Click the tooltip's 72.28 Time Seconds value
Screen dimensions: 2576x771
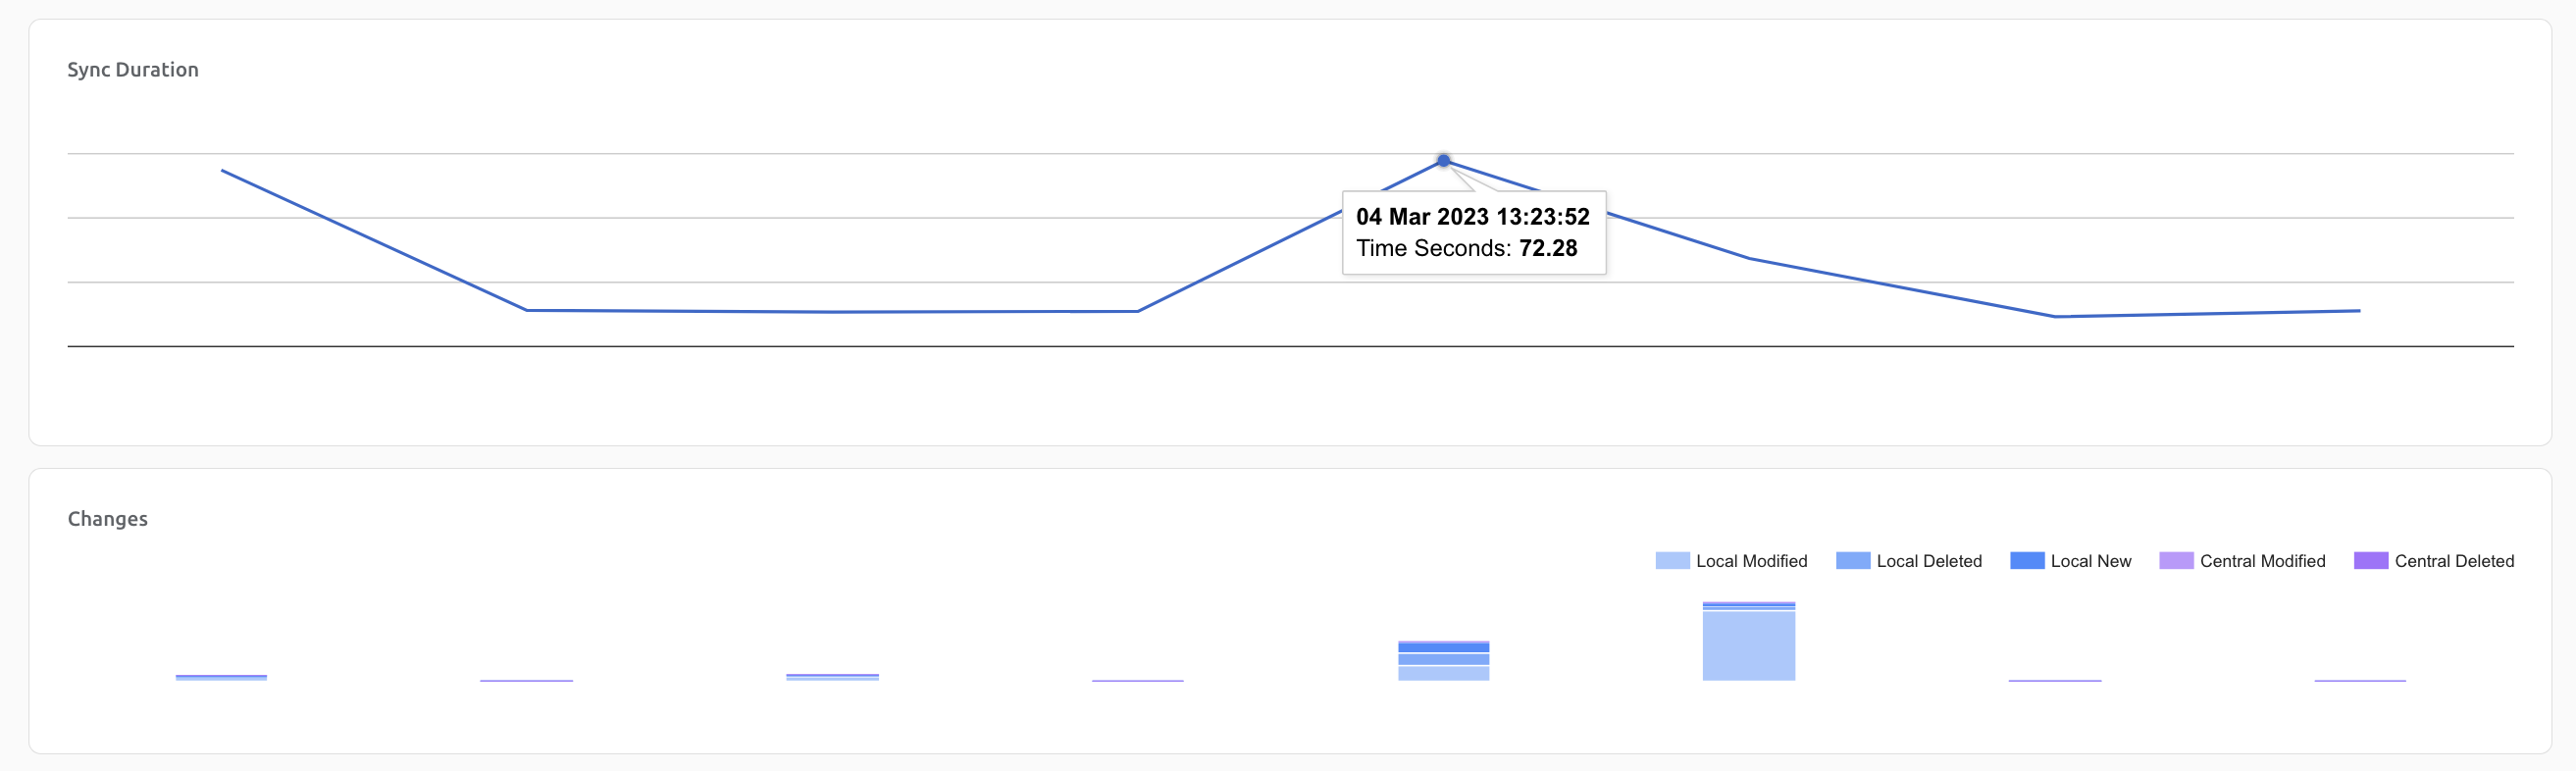click(x=1547, y=248)
